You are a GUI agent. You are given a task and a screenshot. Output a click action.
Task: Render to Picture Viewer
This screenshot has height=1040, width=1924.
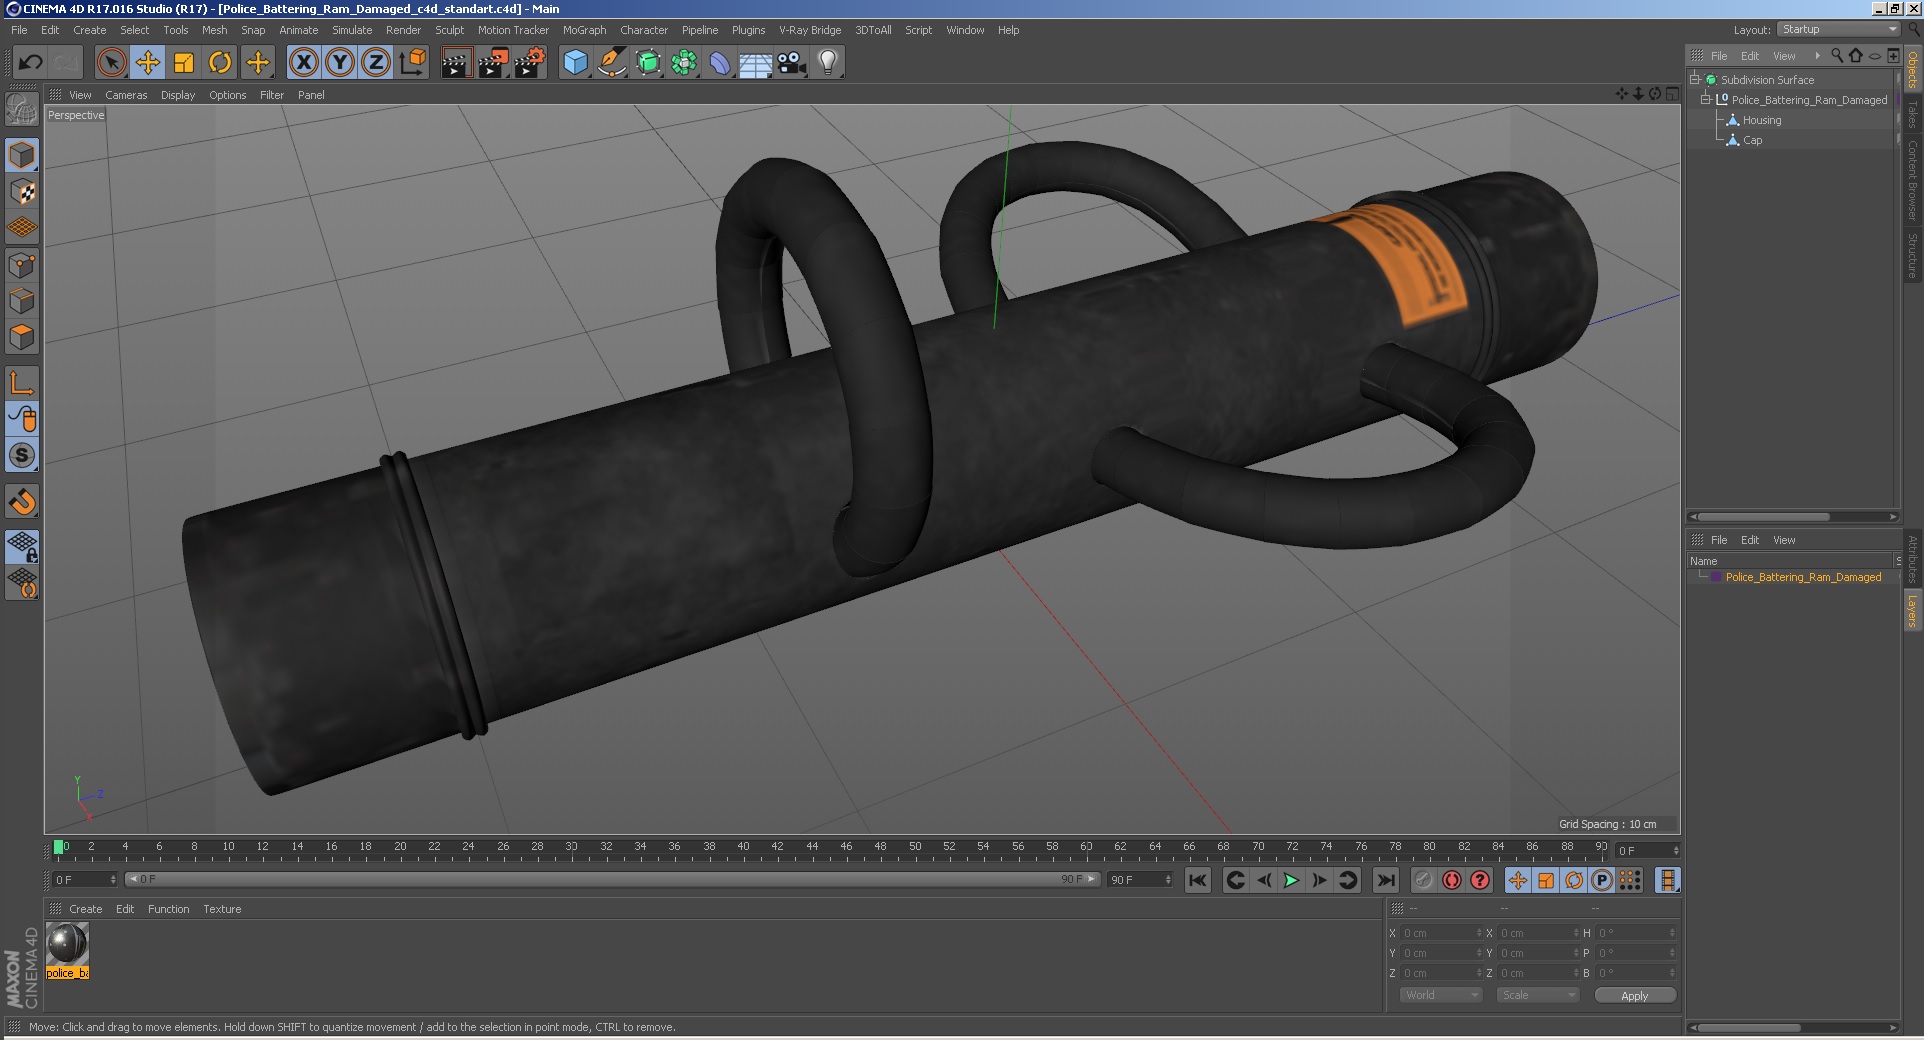click(493, 63)
